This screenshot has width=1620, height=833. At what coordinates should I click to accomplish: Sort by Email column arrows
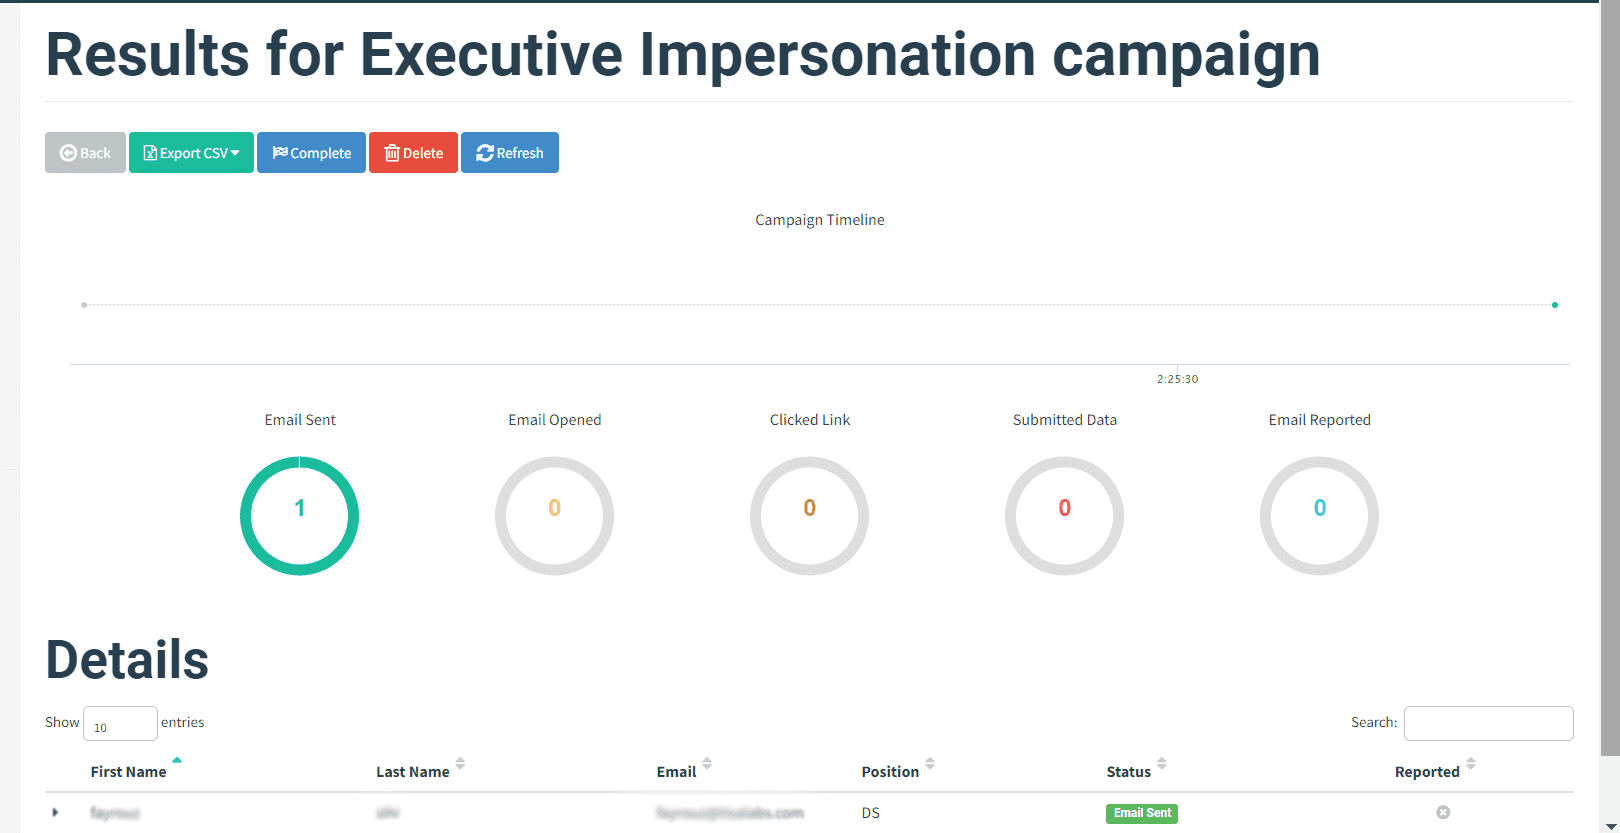707,766
